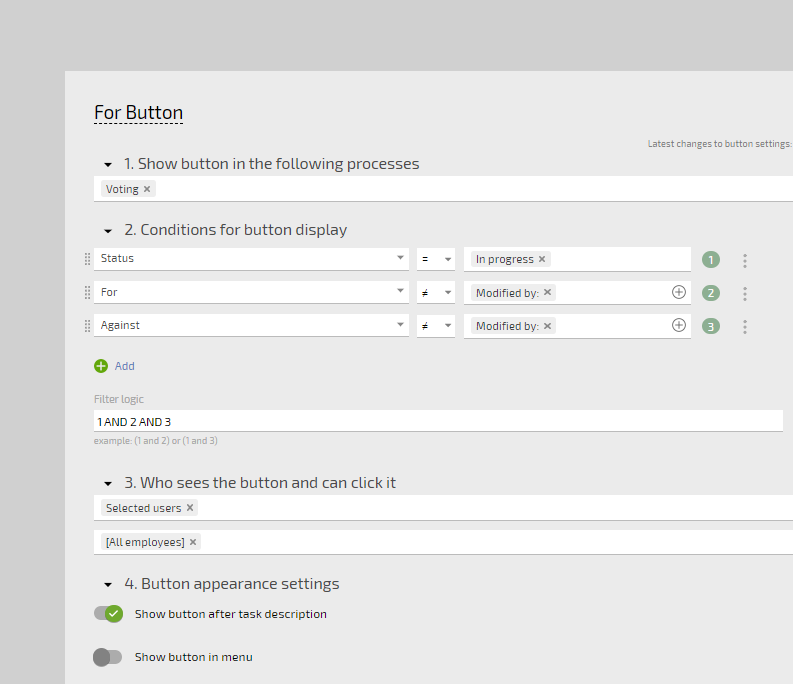Image resolution: width=793 pixels, height=684 pixels.
Task: Open the For field dropdown
Action: [400, 292]
